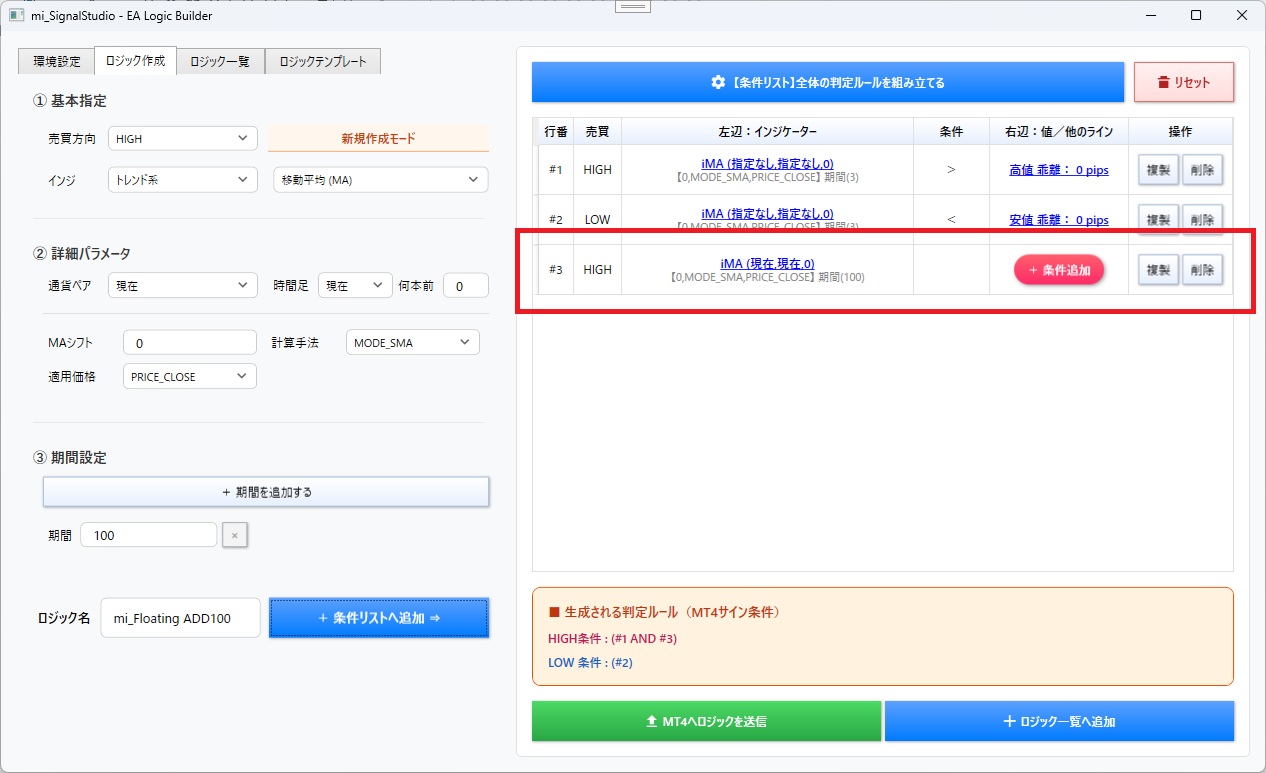Click the 売買 LOW cell in row #2

coord(597,220)
